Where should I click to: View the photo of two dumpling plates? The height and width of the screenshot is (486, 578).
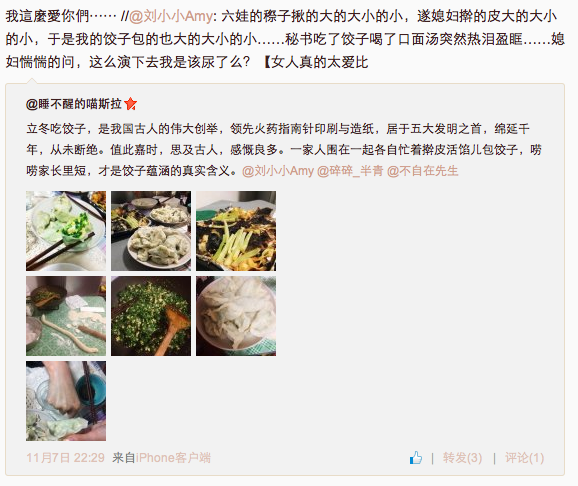coord(151,231)
